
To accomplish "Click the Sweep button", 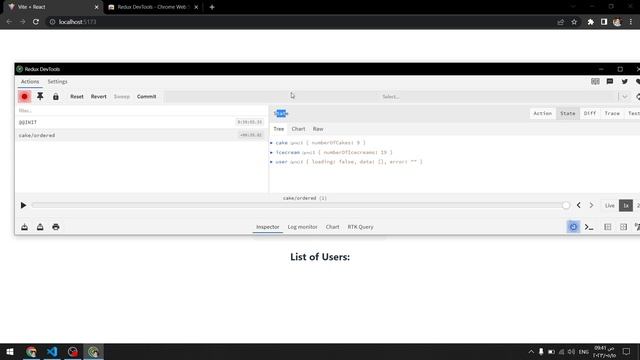I will click(x=122, y=97).
